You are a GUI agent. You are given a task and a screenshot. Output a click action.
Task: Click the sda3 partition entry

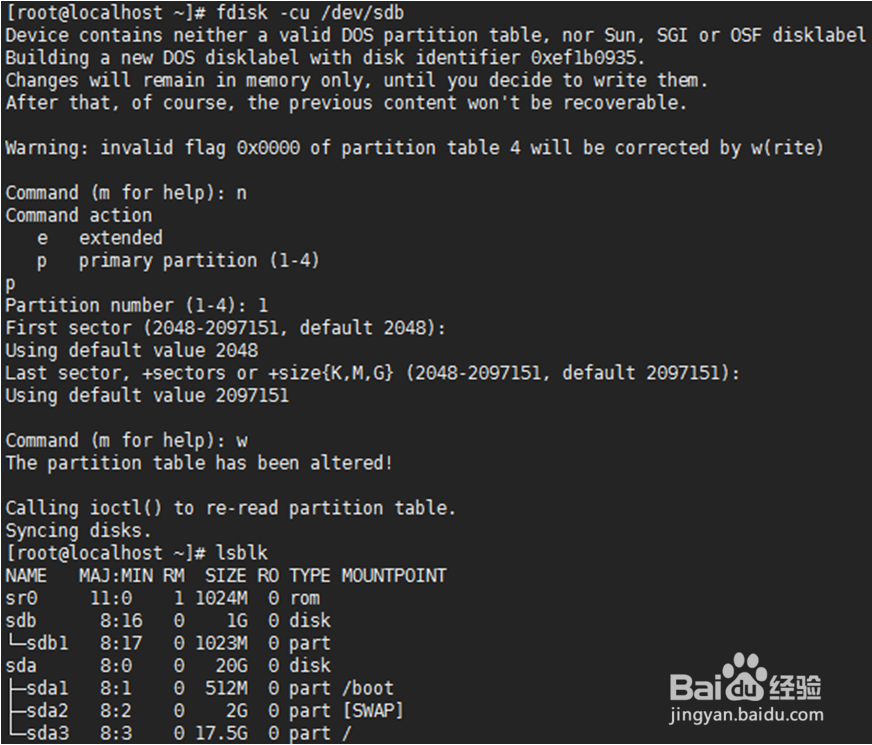click(42, 733)
